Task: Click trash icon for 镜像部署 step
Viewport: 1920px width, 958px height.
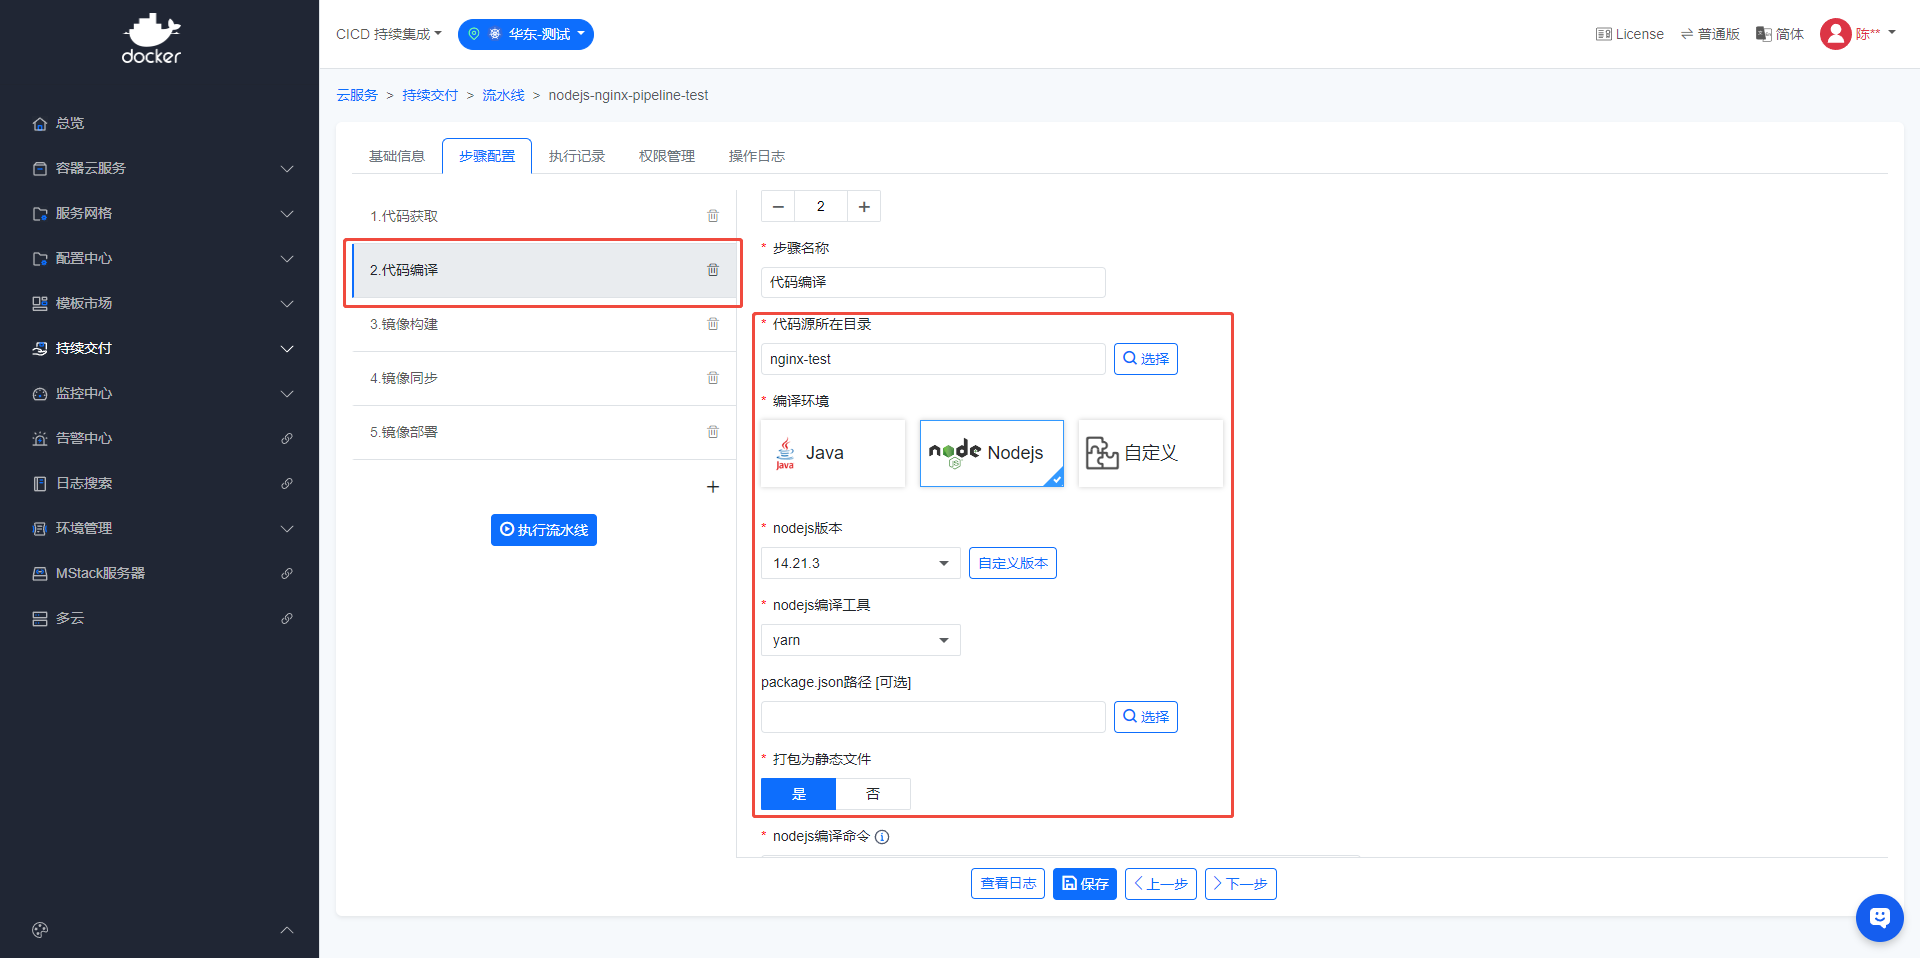Action: click(713, 432)
